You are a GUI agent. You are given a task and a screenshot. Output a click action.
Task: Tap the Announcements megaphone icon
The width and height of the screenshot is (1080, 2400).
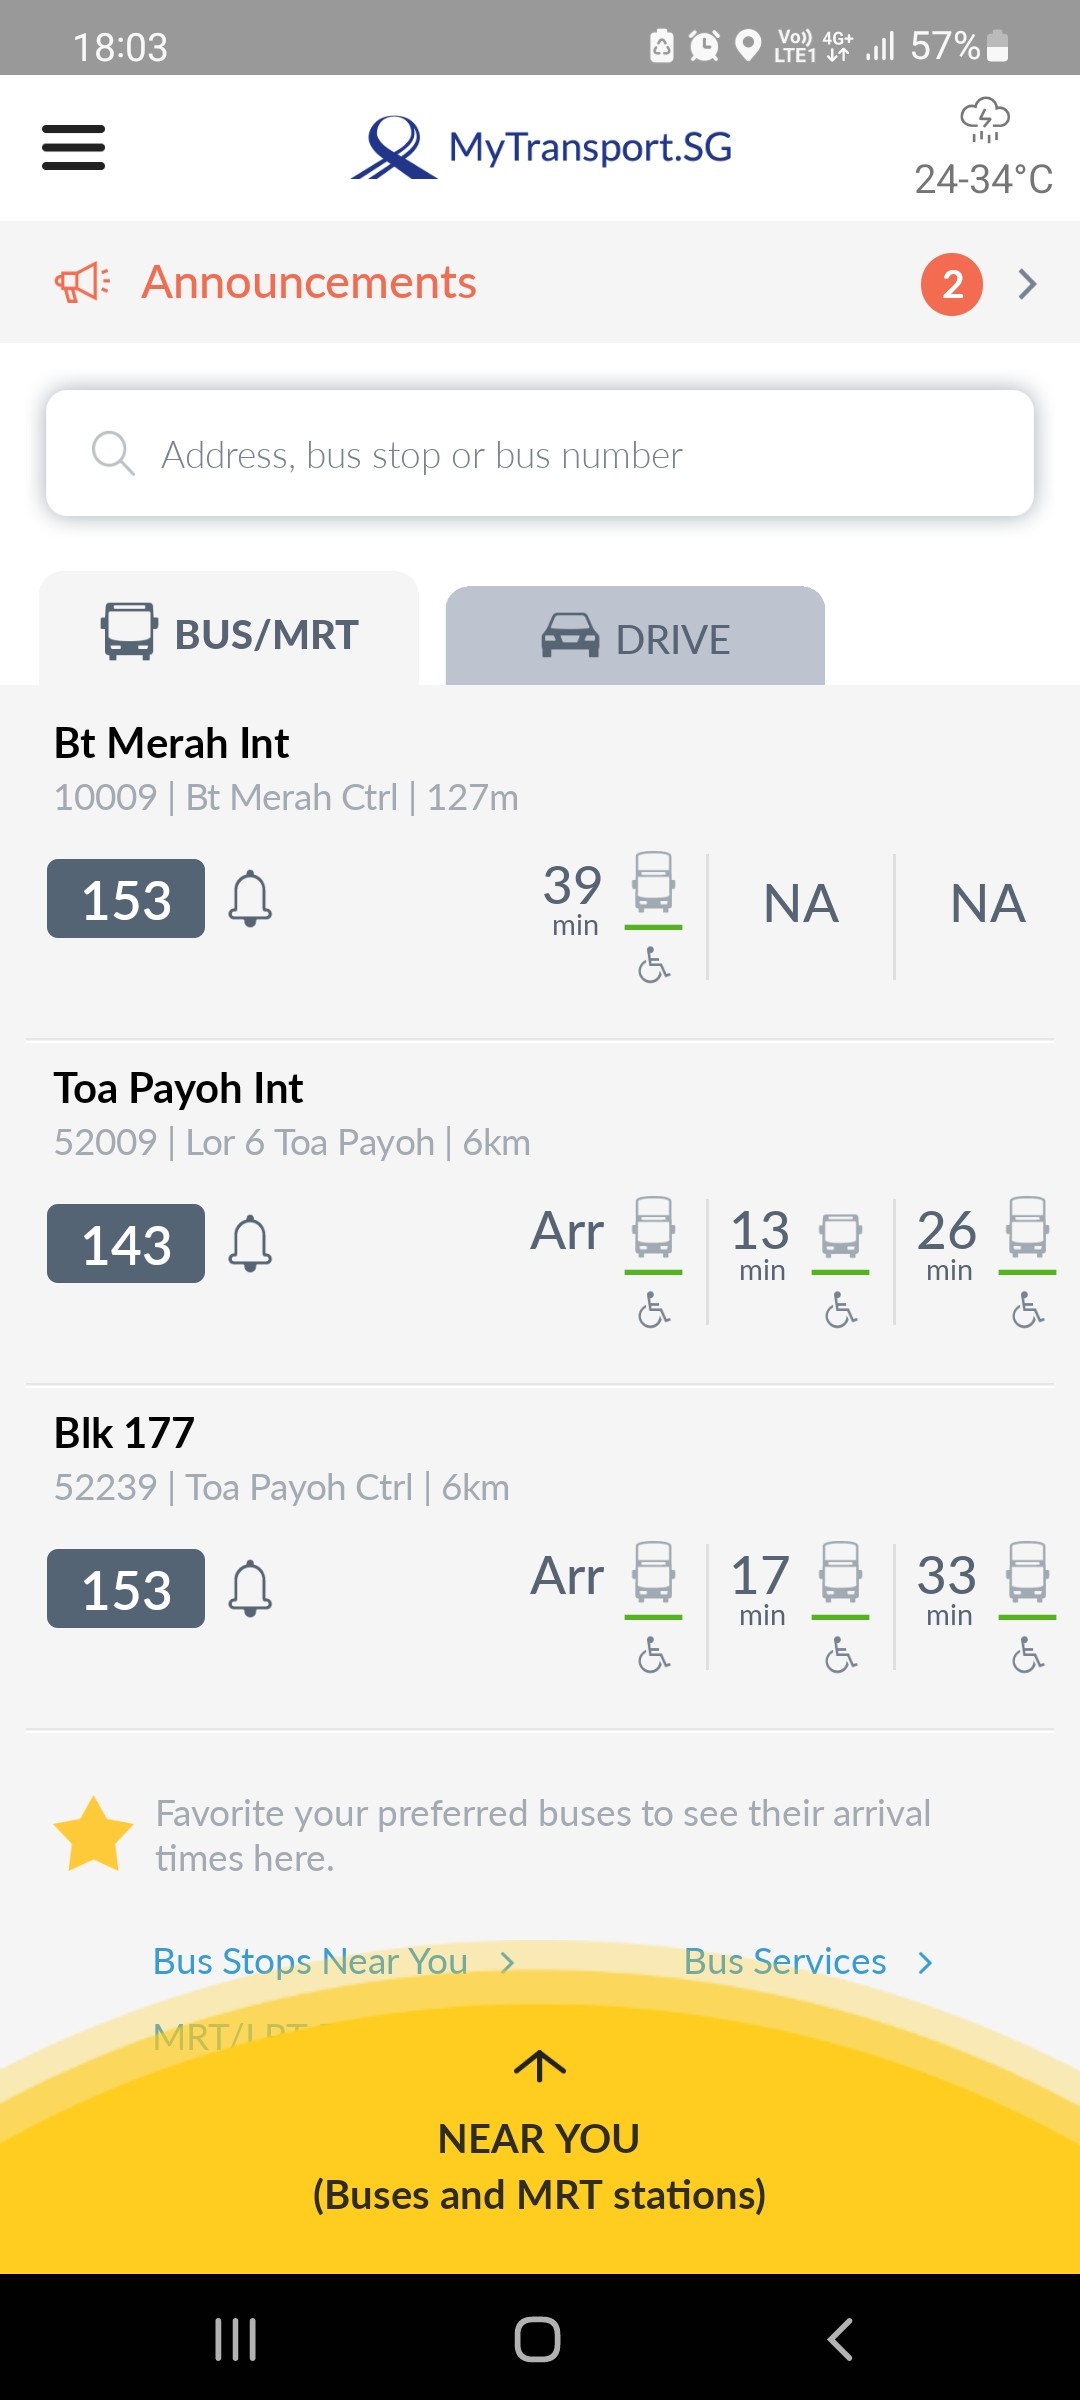[x=82, y=283]
